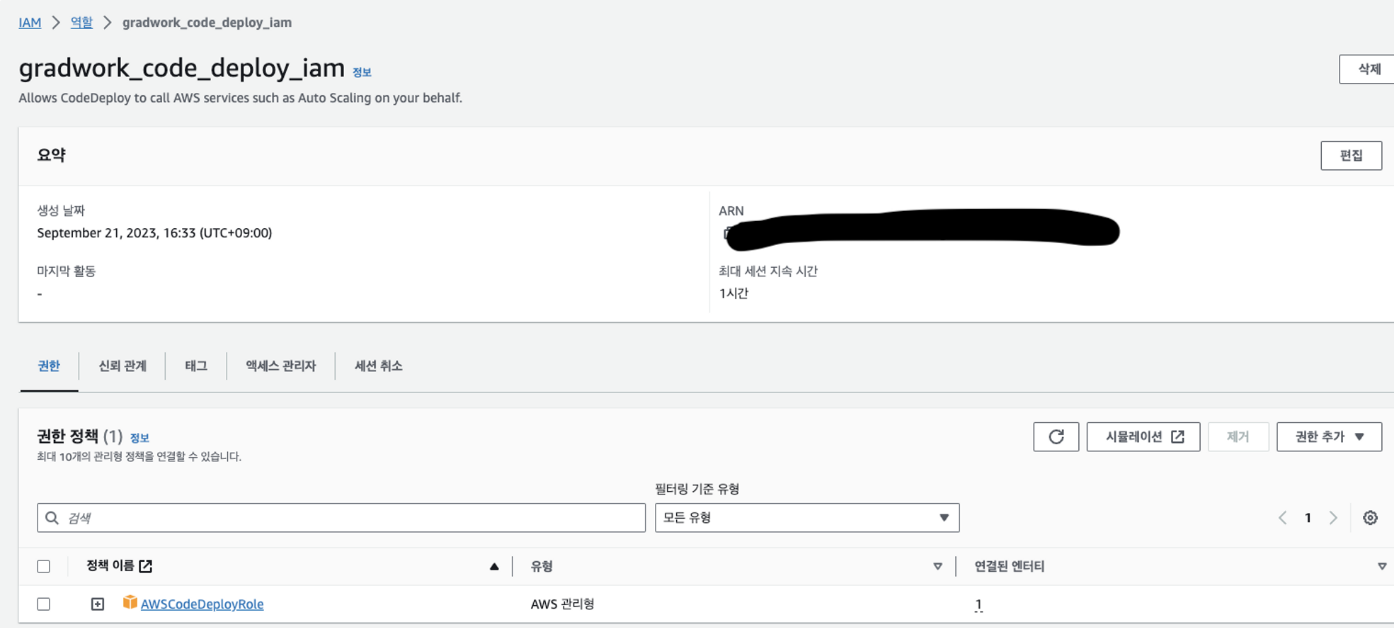Click the 1시간 max session duration value
1394x628 pixels.
[x=733, y=294]
